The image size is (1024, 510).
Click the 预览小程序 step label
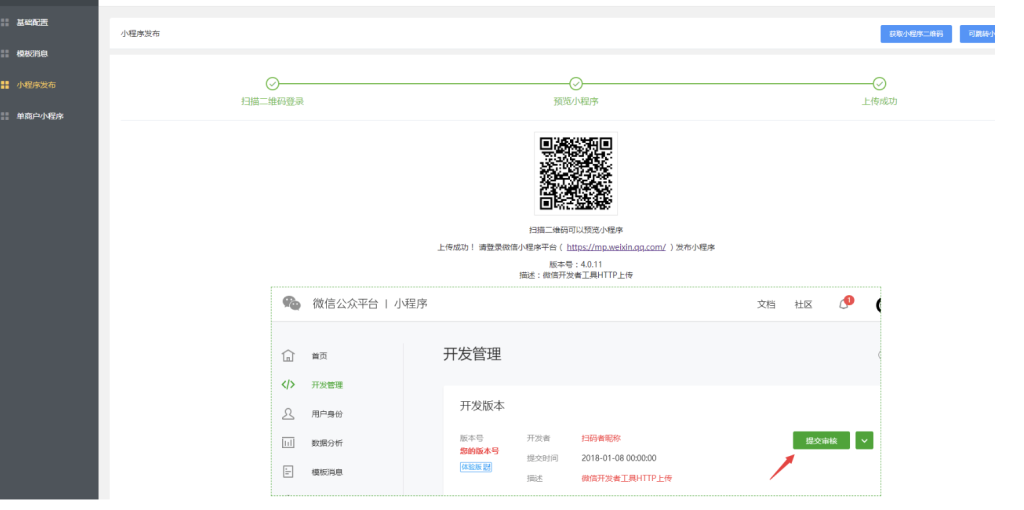576,101
